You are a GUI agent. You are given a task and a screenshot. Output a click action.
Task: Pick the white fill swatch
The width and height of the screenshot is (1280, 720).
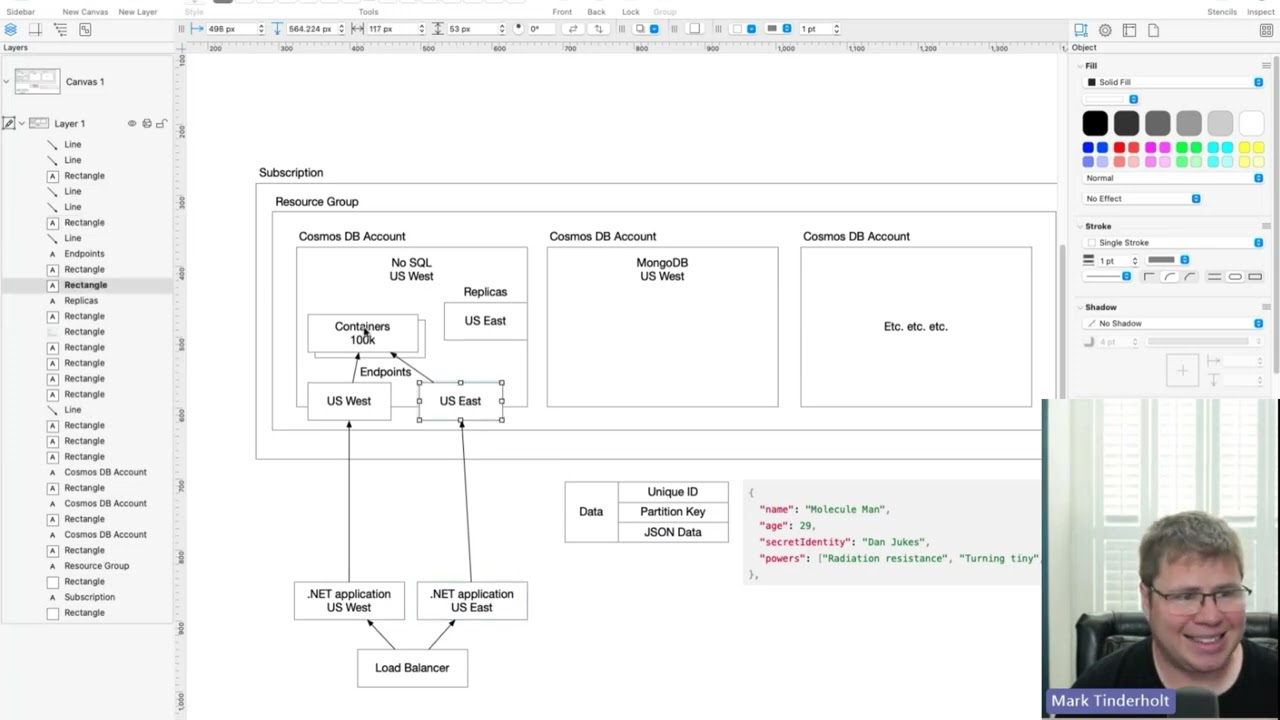coord(1251,123)
